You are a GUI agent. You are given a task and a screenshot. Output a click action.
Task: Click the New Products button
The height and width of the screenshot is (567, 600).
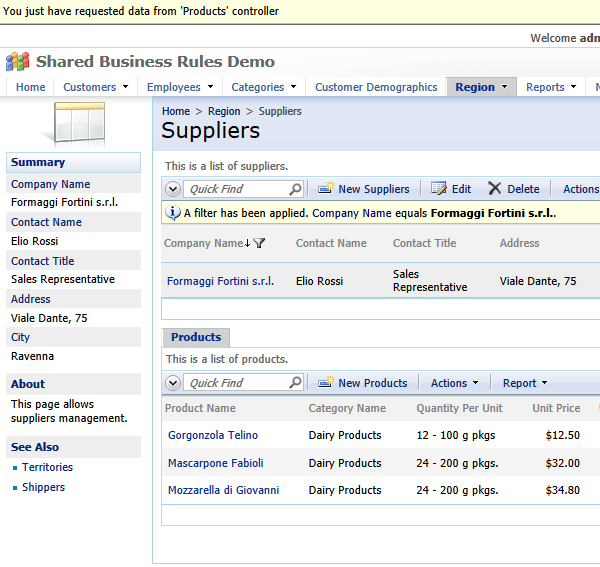pyautogui.click(x=363, y=383)
